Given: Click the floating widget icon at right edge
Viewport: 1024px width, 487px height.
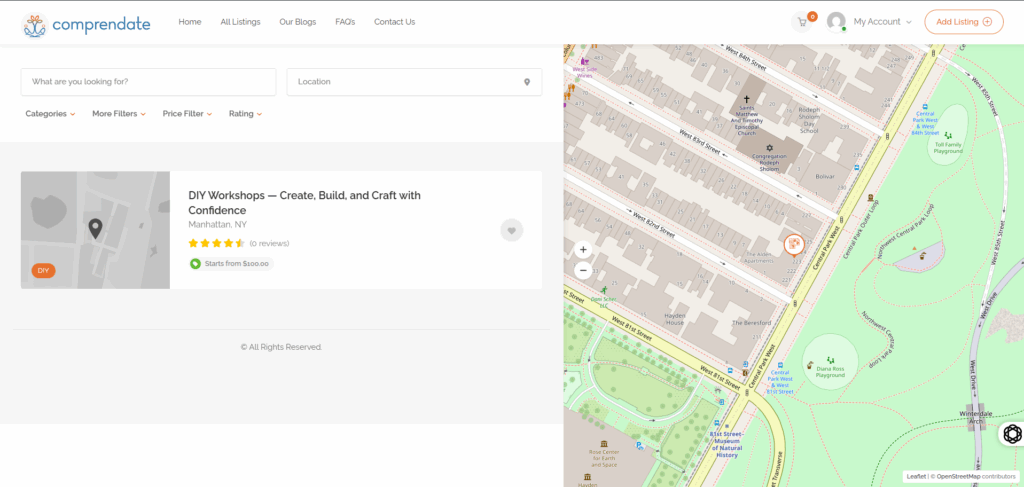Looking at the screenshot, I should [1011, 433].
